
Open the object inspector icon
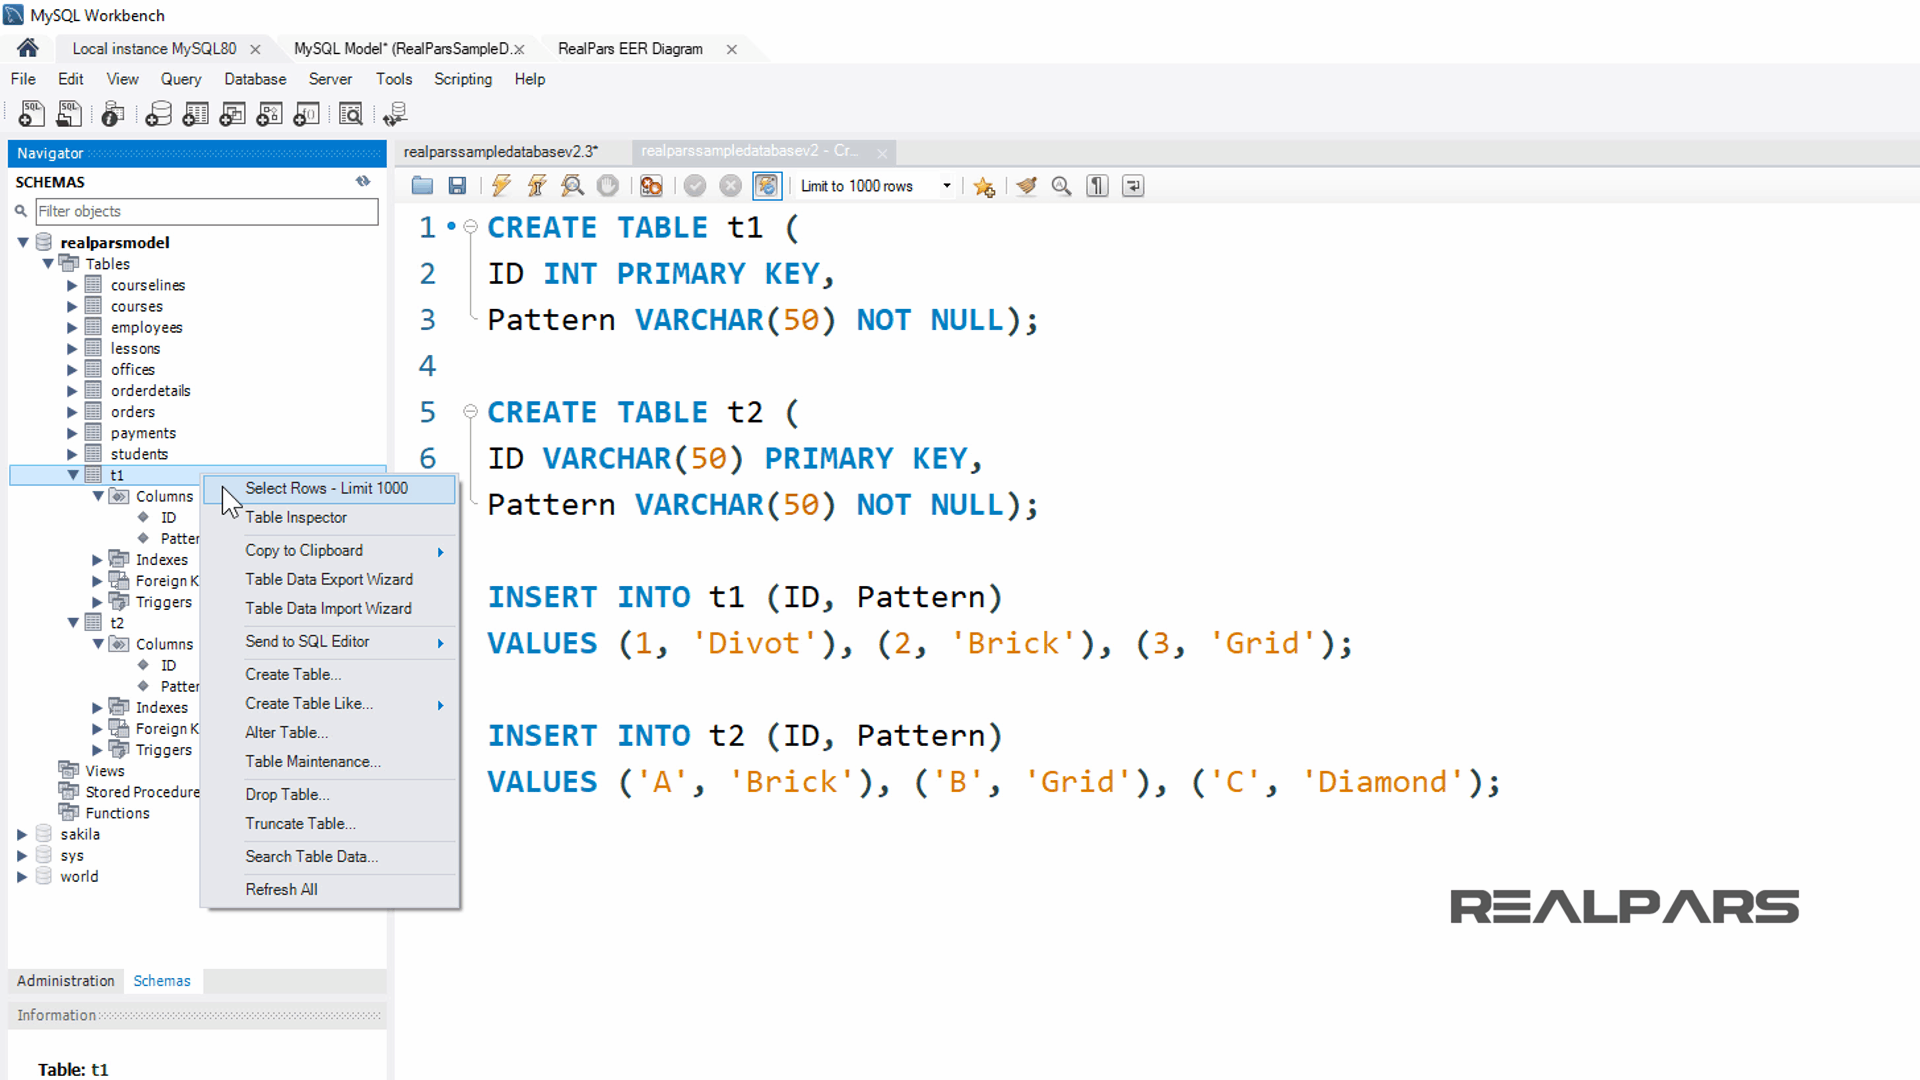click(x=113, y=114)
